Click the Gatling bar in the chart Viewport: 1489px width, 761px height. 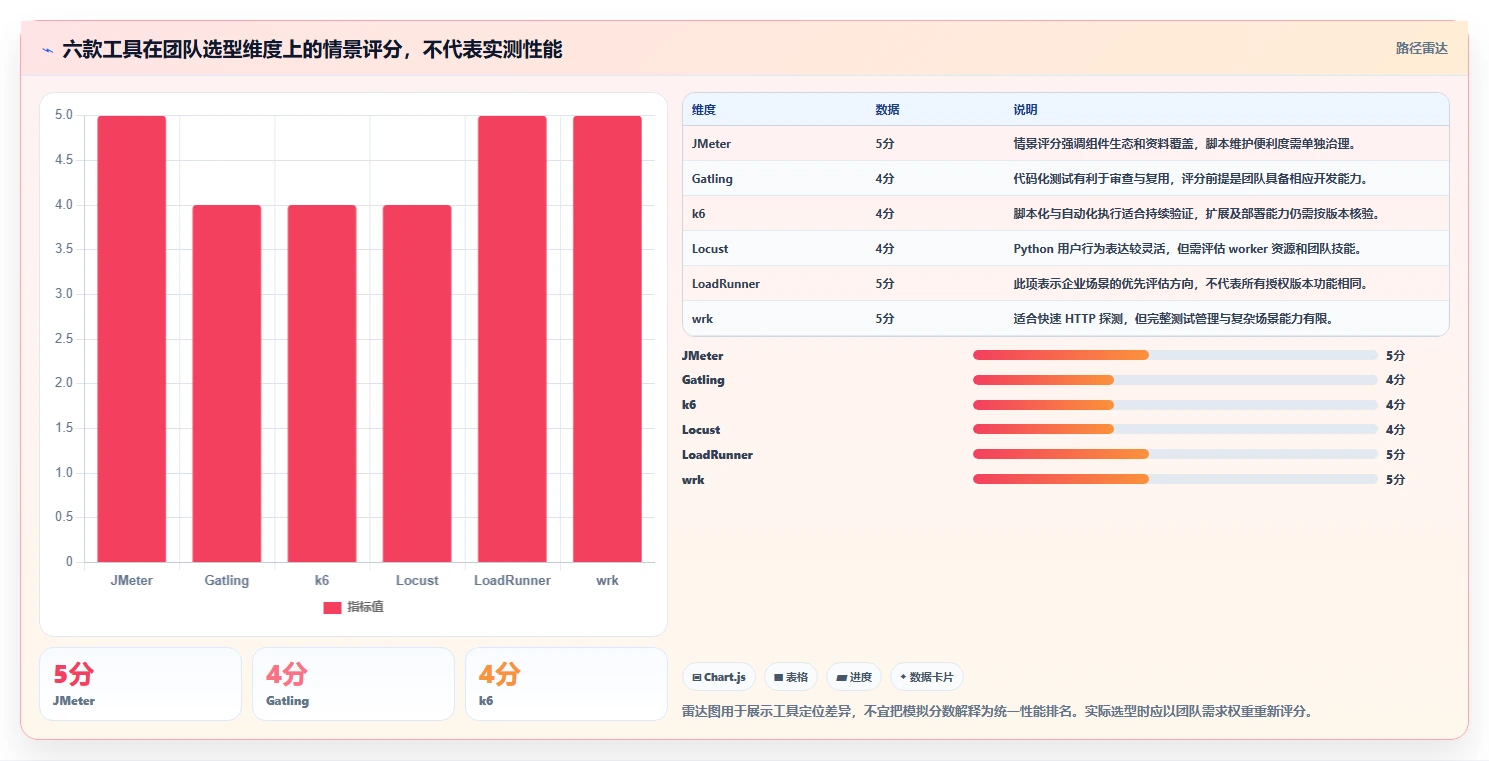[227, 384]
